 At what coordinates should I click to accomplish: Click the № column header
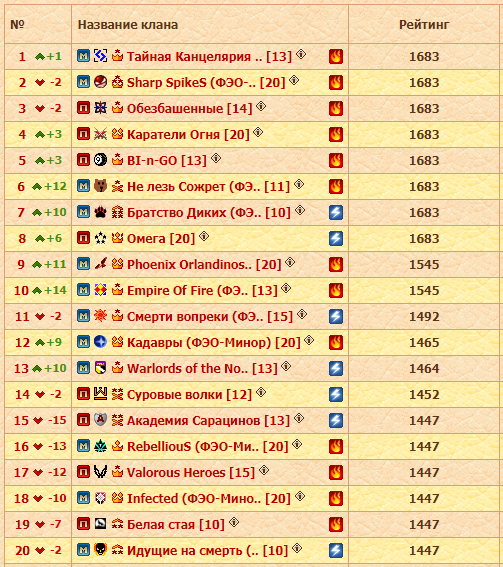point(17,25)
